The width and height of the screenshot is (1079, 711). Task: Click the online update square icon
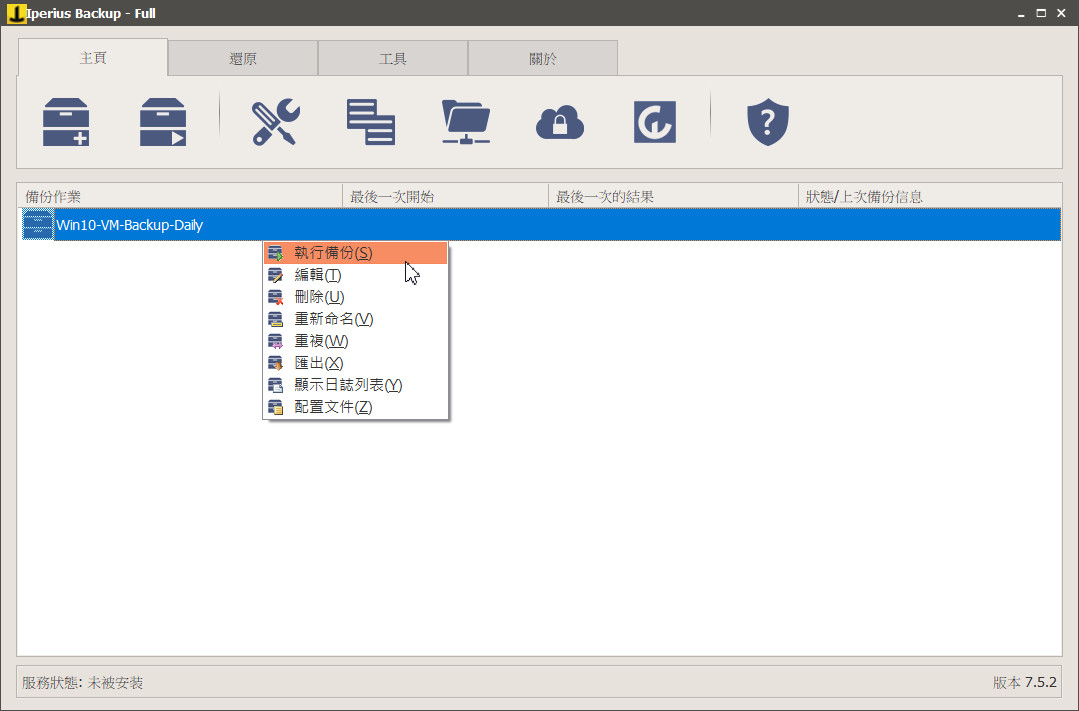coord(655,122)
